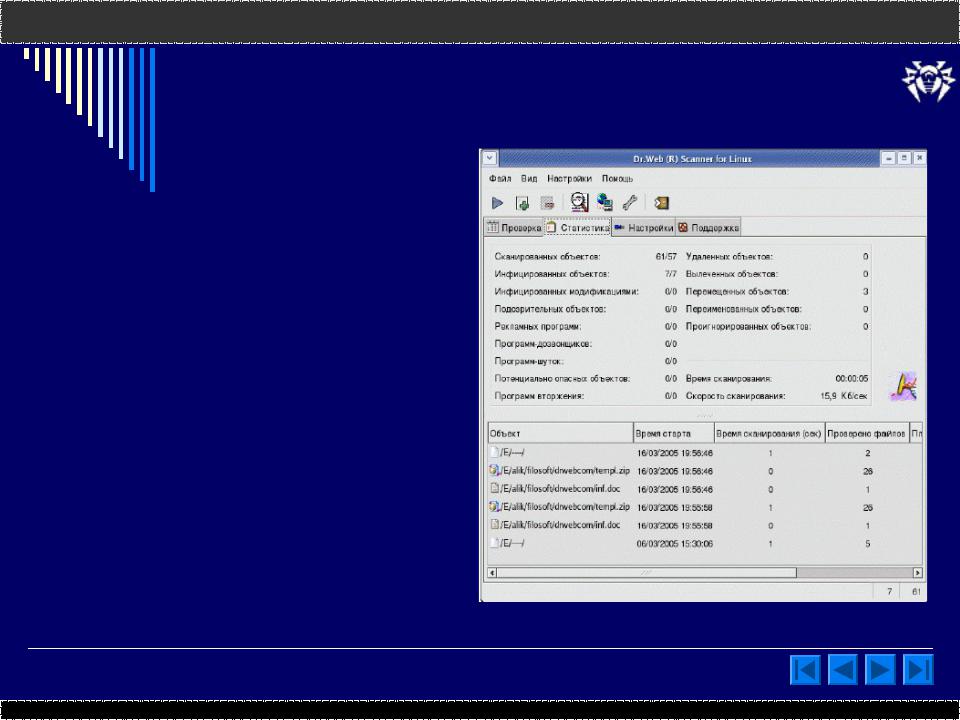Select templ.zip row started 19:56:46
Viewport: 960px width, 720px height.
(x=705, y=471)
